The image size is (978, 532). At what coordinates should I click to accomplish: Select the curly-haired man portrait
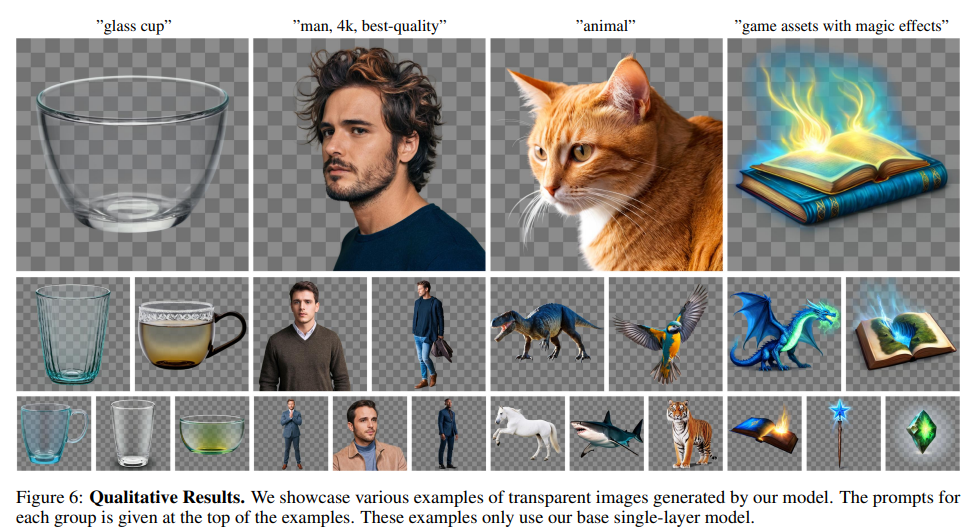[369, 154]
